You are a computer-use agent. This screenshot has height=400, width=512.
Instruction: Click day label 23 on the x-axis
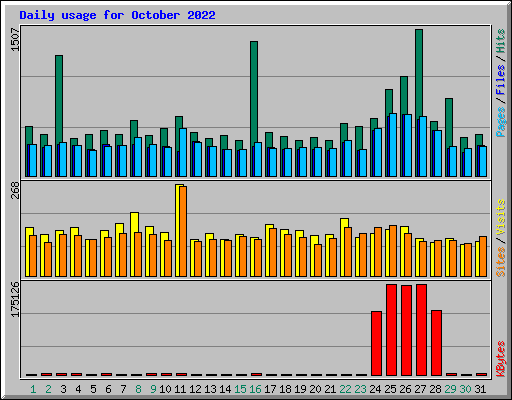pos(360,389)
